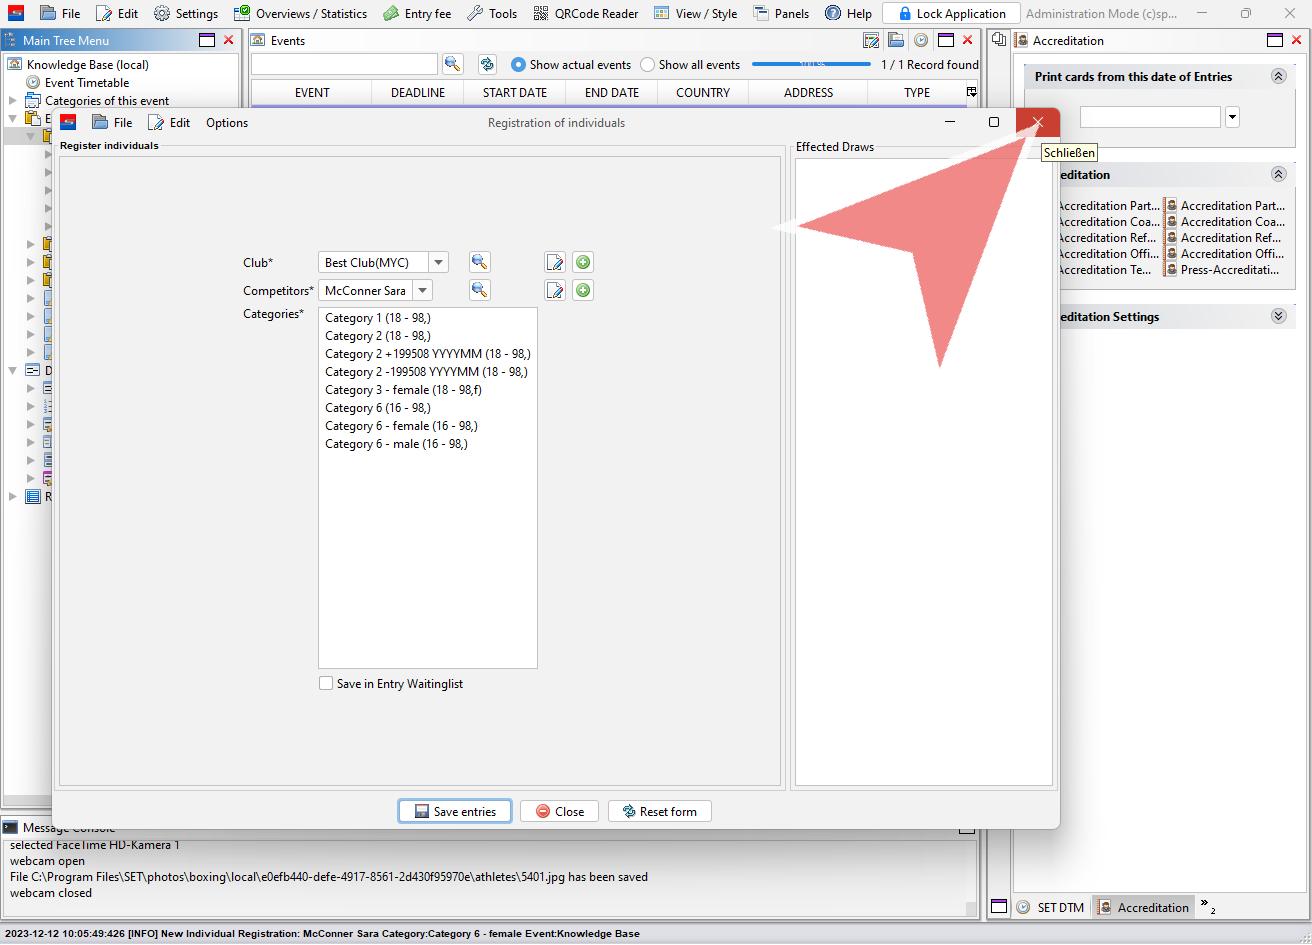Click the Events panel search magnifier icon
The image size is (1312, 945).
coord(453,64)
